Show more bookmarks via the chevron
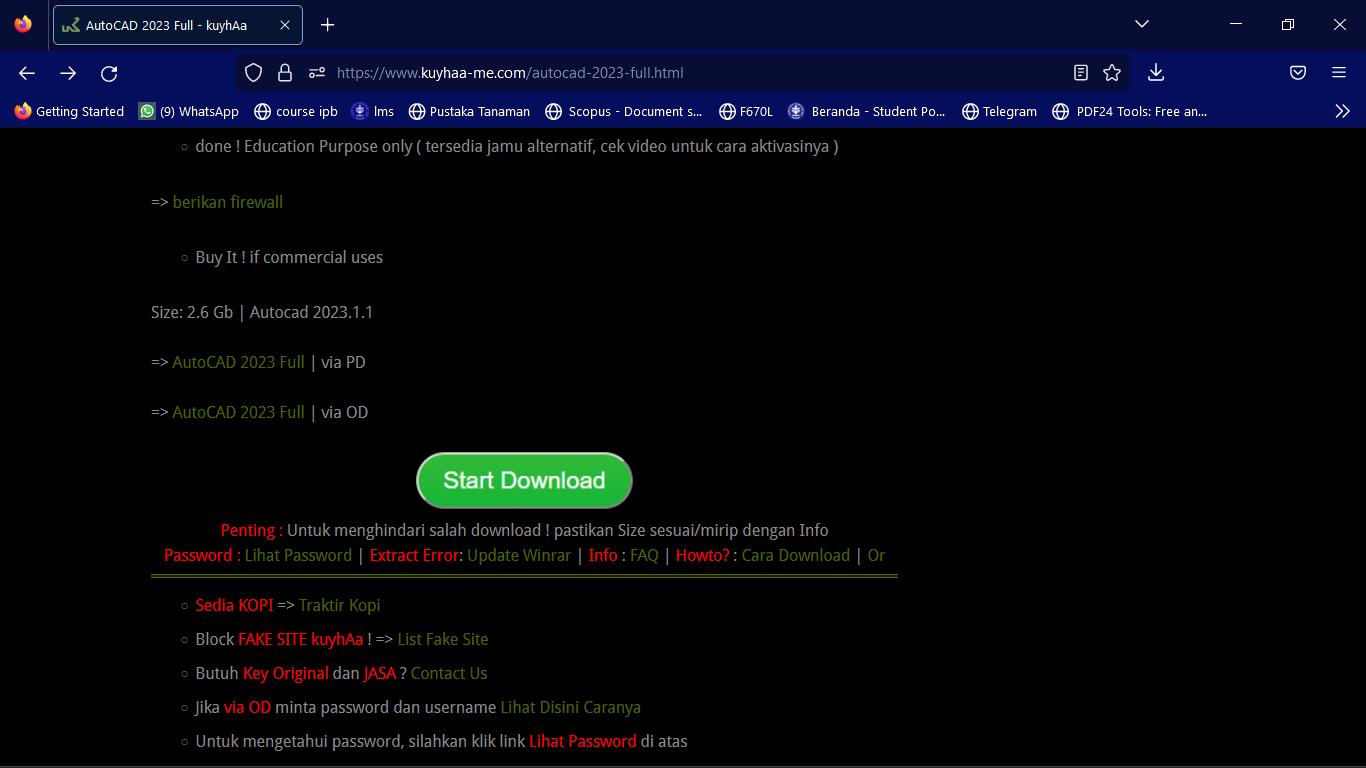 point(1342,111)
